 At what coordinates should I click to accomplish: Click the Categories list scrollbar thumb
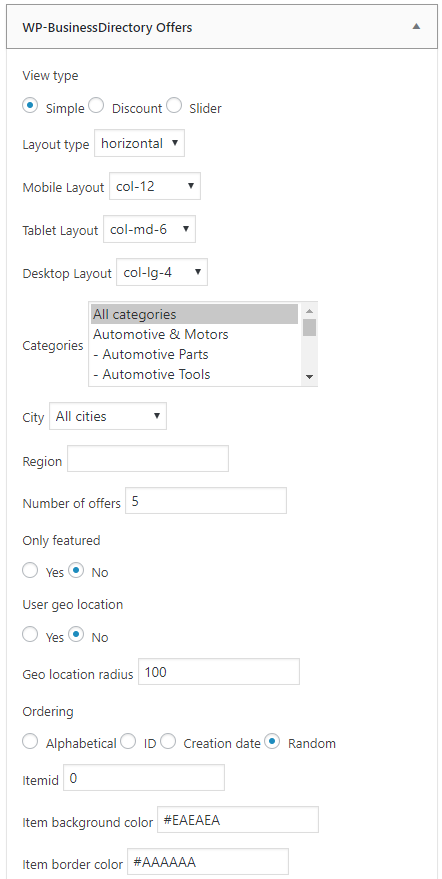point(309,327)
